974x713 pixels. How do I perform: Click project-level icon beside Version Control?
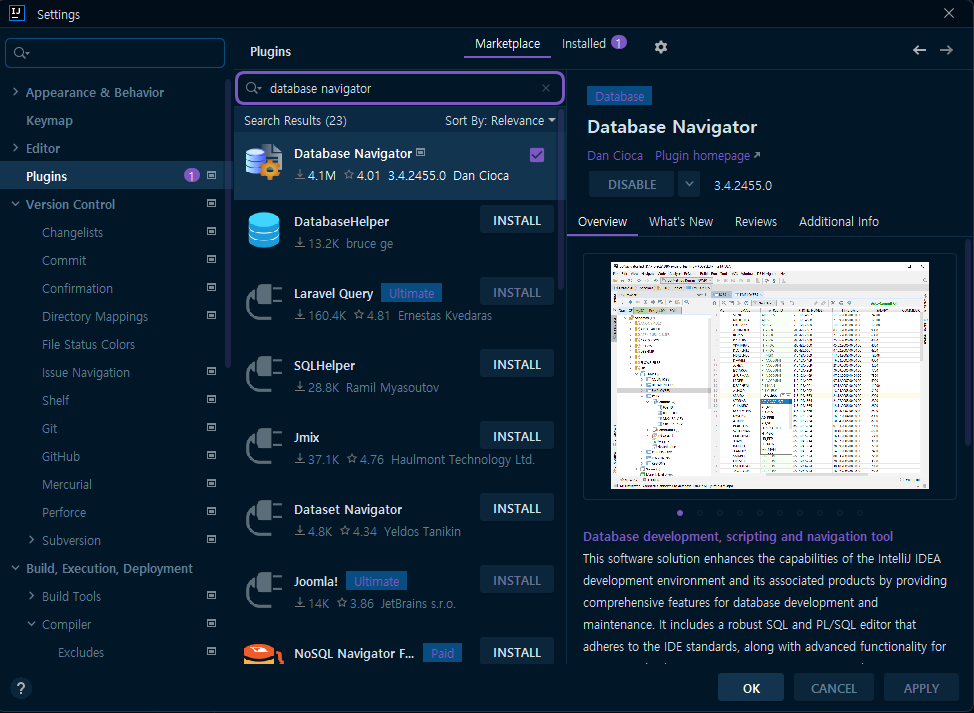point(211,204)
